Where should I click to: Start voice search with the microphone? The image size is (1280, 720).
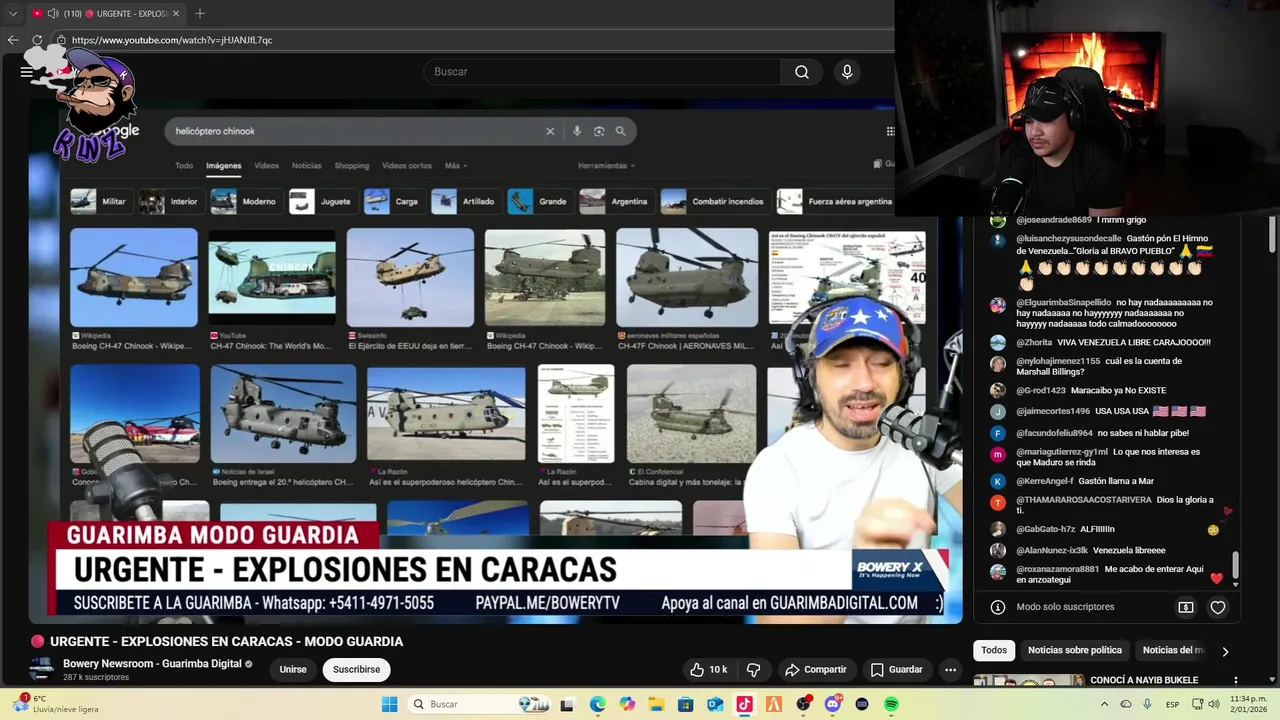click(x=847, y=72)
